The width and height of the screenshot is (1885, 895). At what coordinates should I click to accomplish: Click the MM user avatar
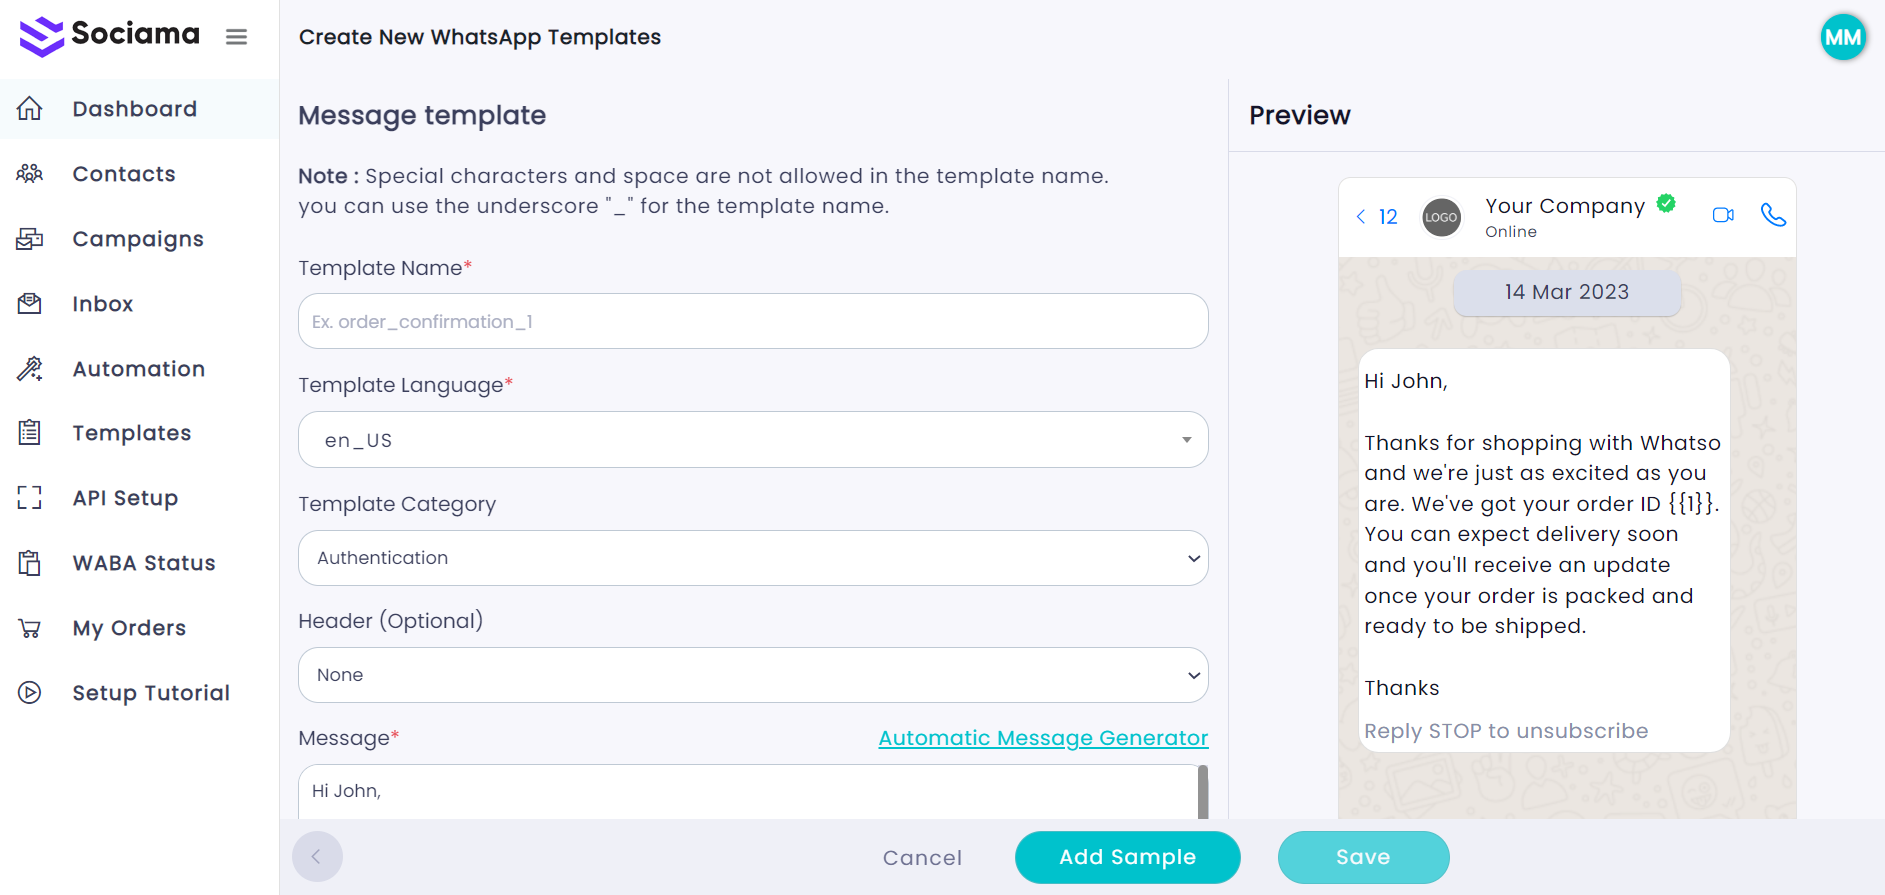point(1842,38)
